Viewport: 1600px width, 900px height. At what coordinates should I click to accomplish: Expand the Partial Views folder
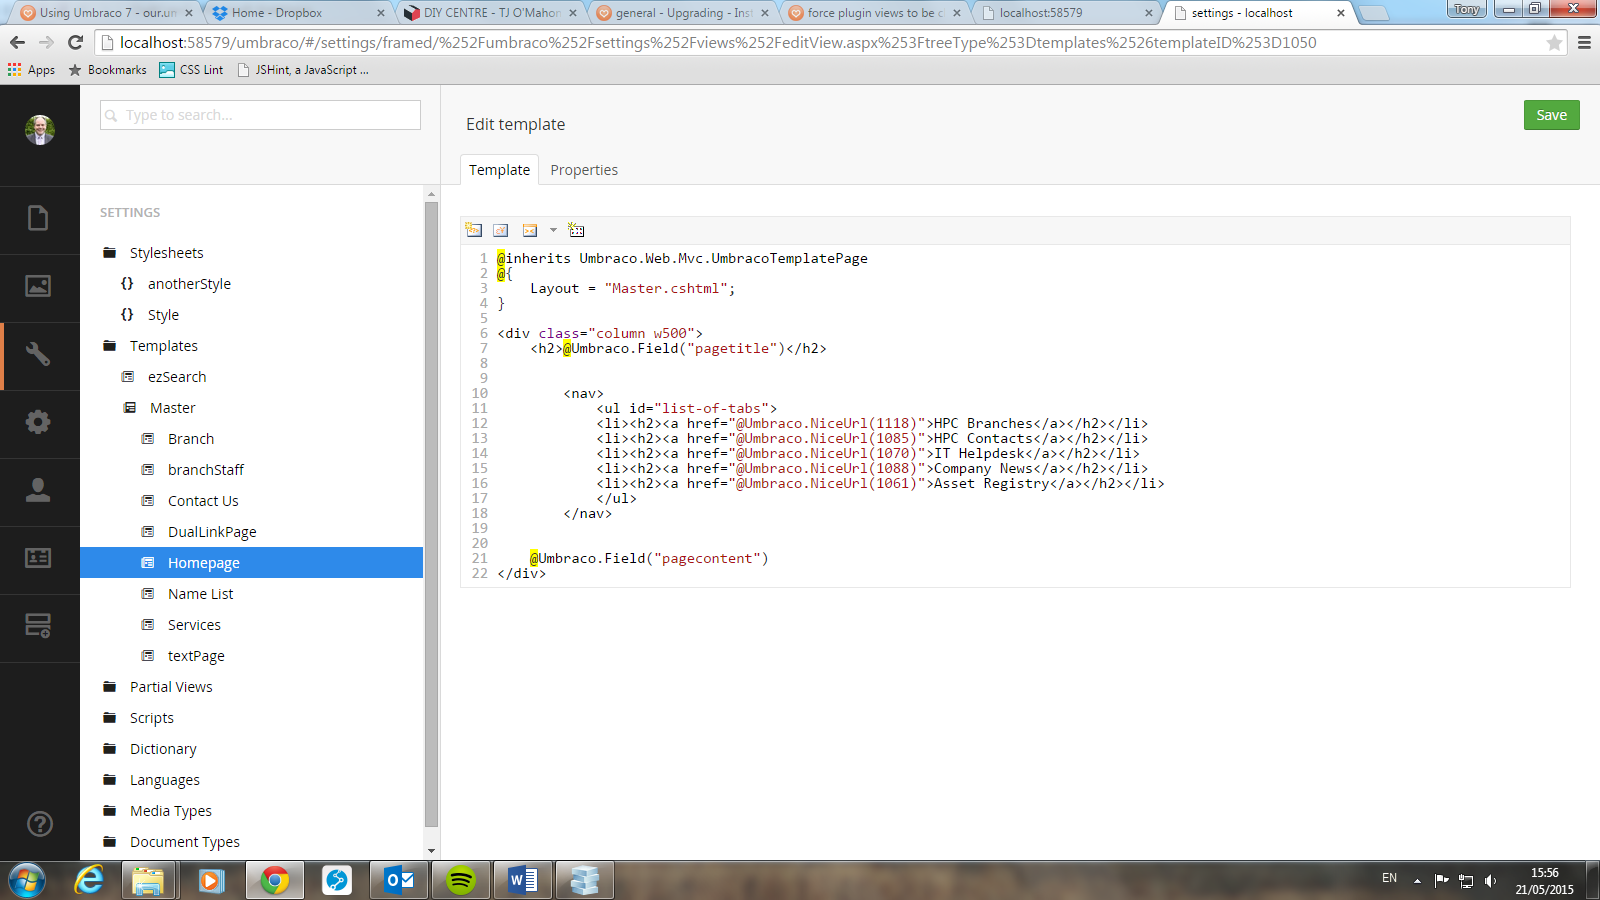pyautogui.click(x=171, y=687)
